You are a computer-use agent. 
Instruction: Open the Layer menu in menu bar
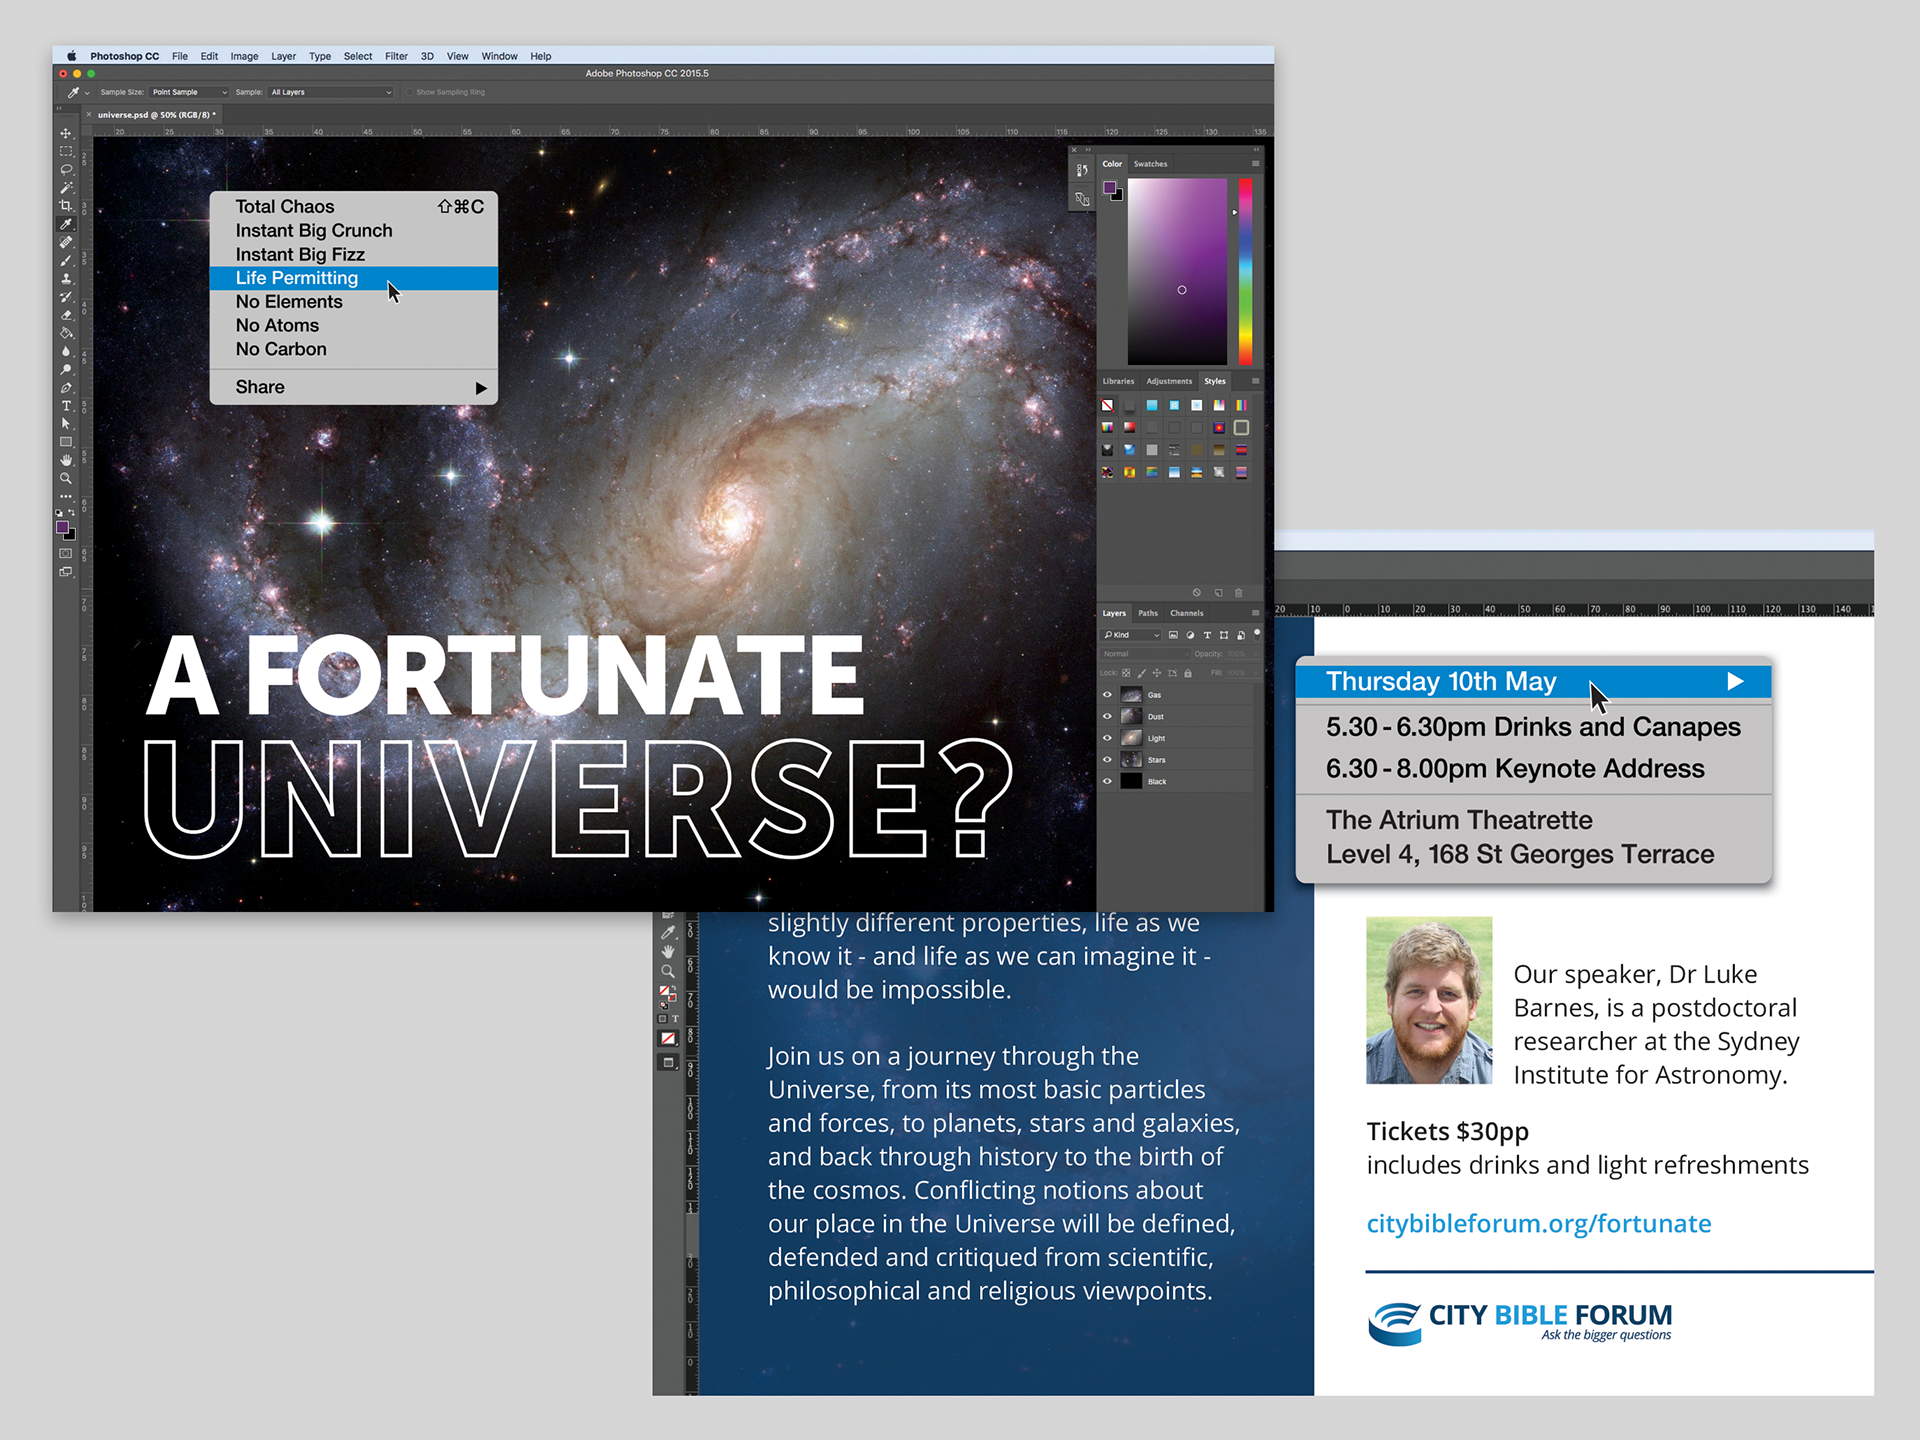[283, 56]
